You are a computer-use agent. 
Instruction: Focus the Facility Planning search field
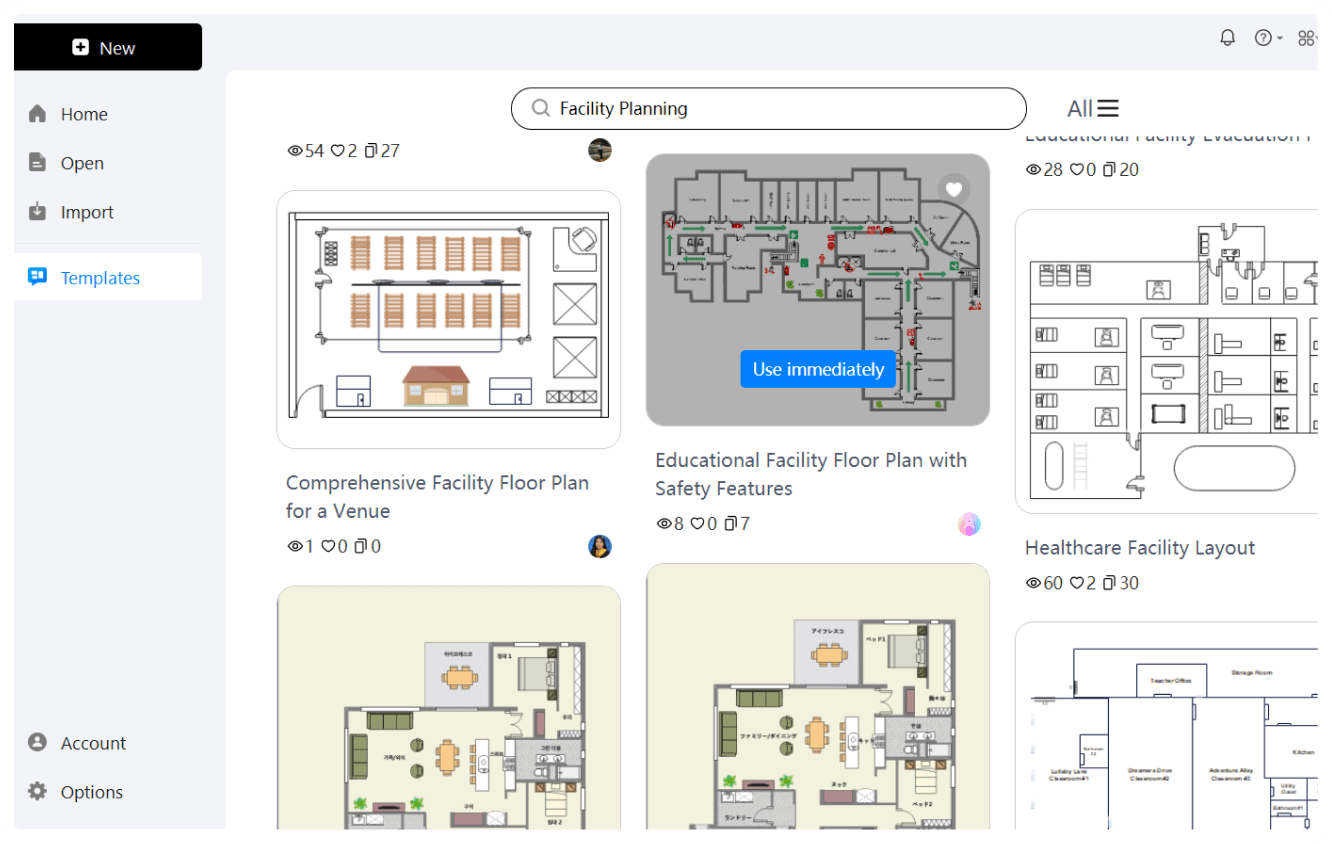pos(768,108)
